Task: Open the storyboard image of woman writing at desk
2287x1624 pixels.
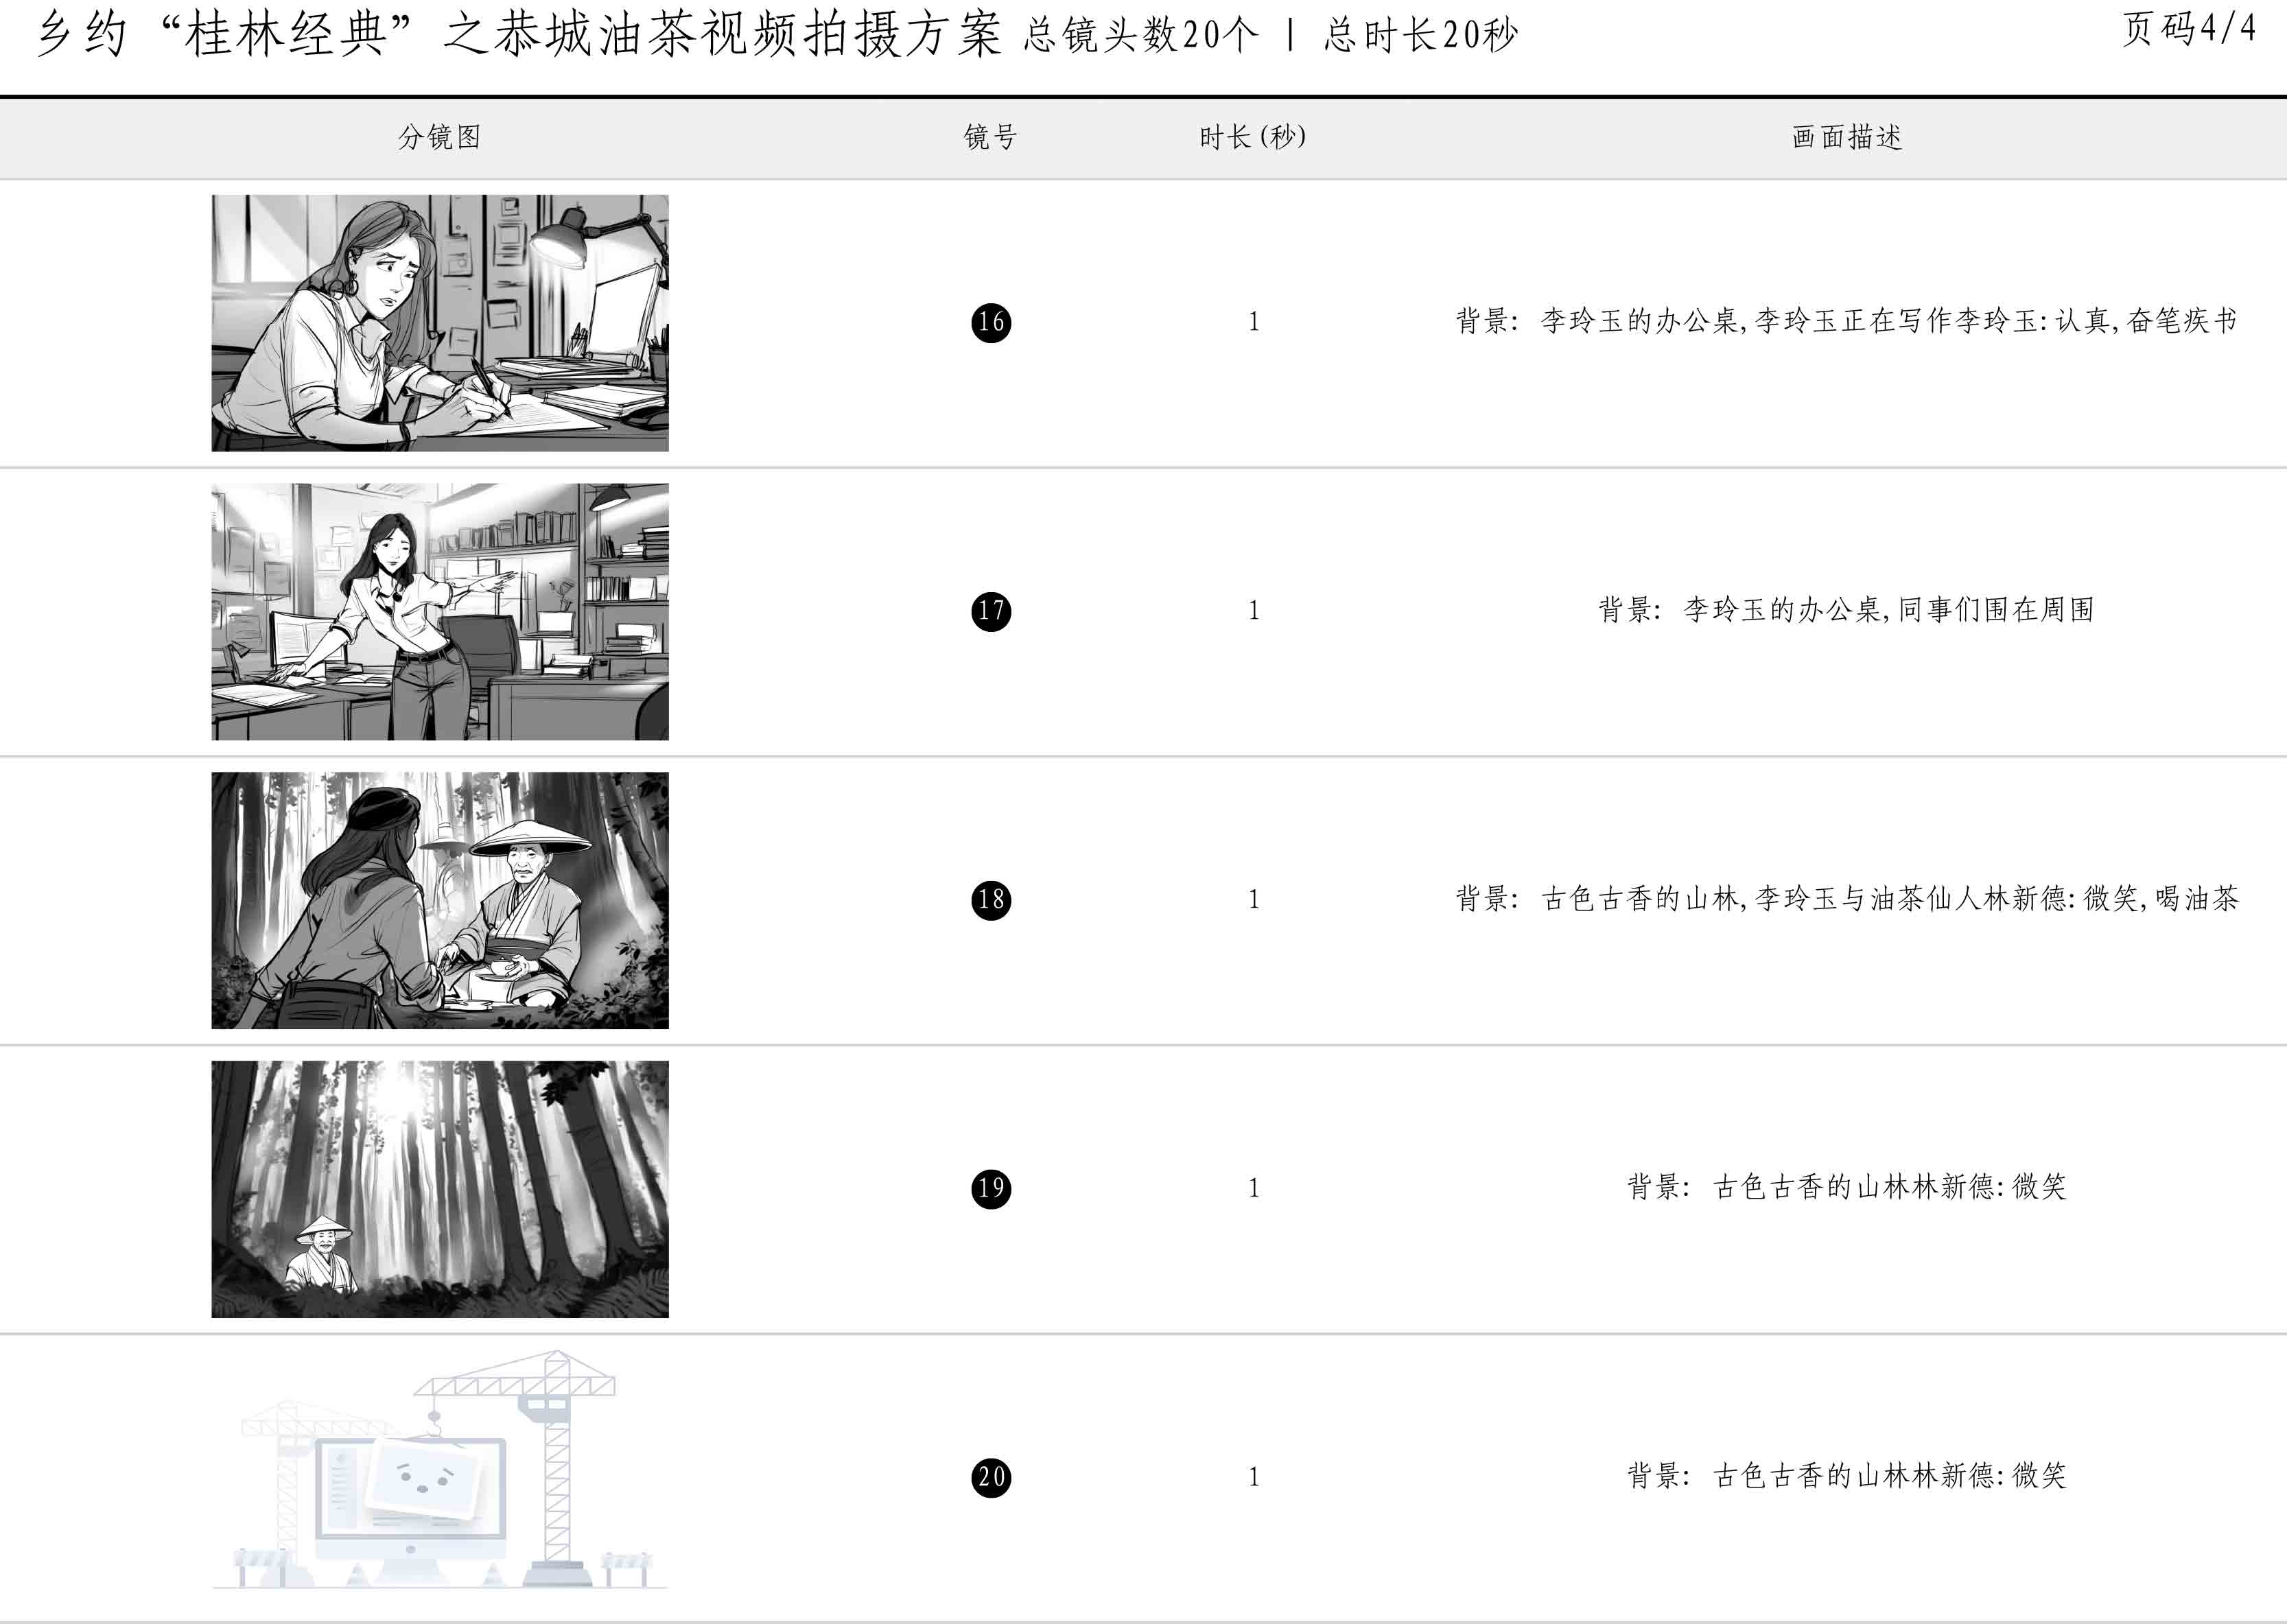Action: 440,323
